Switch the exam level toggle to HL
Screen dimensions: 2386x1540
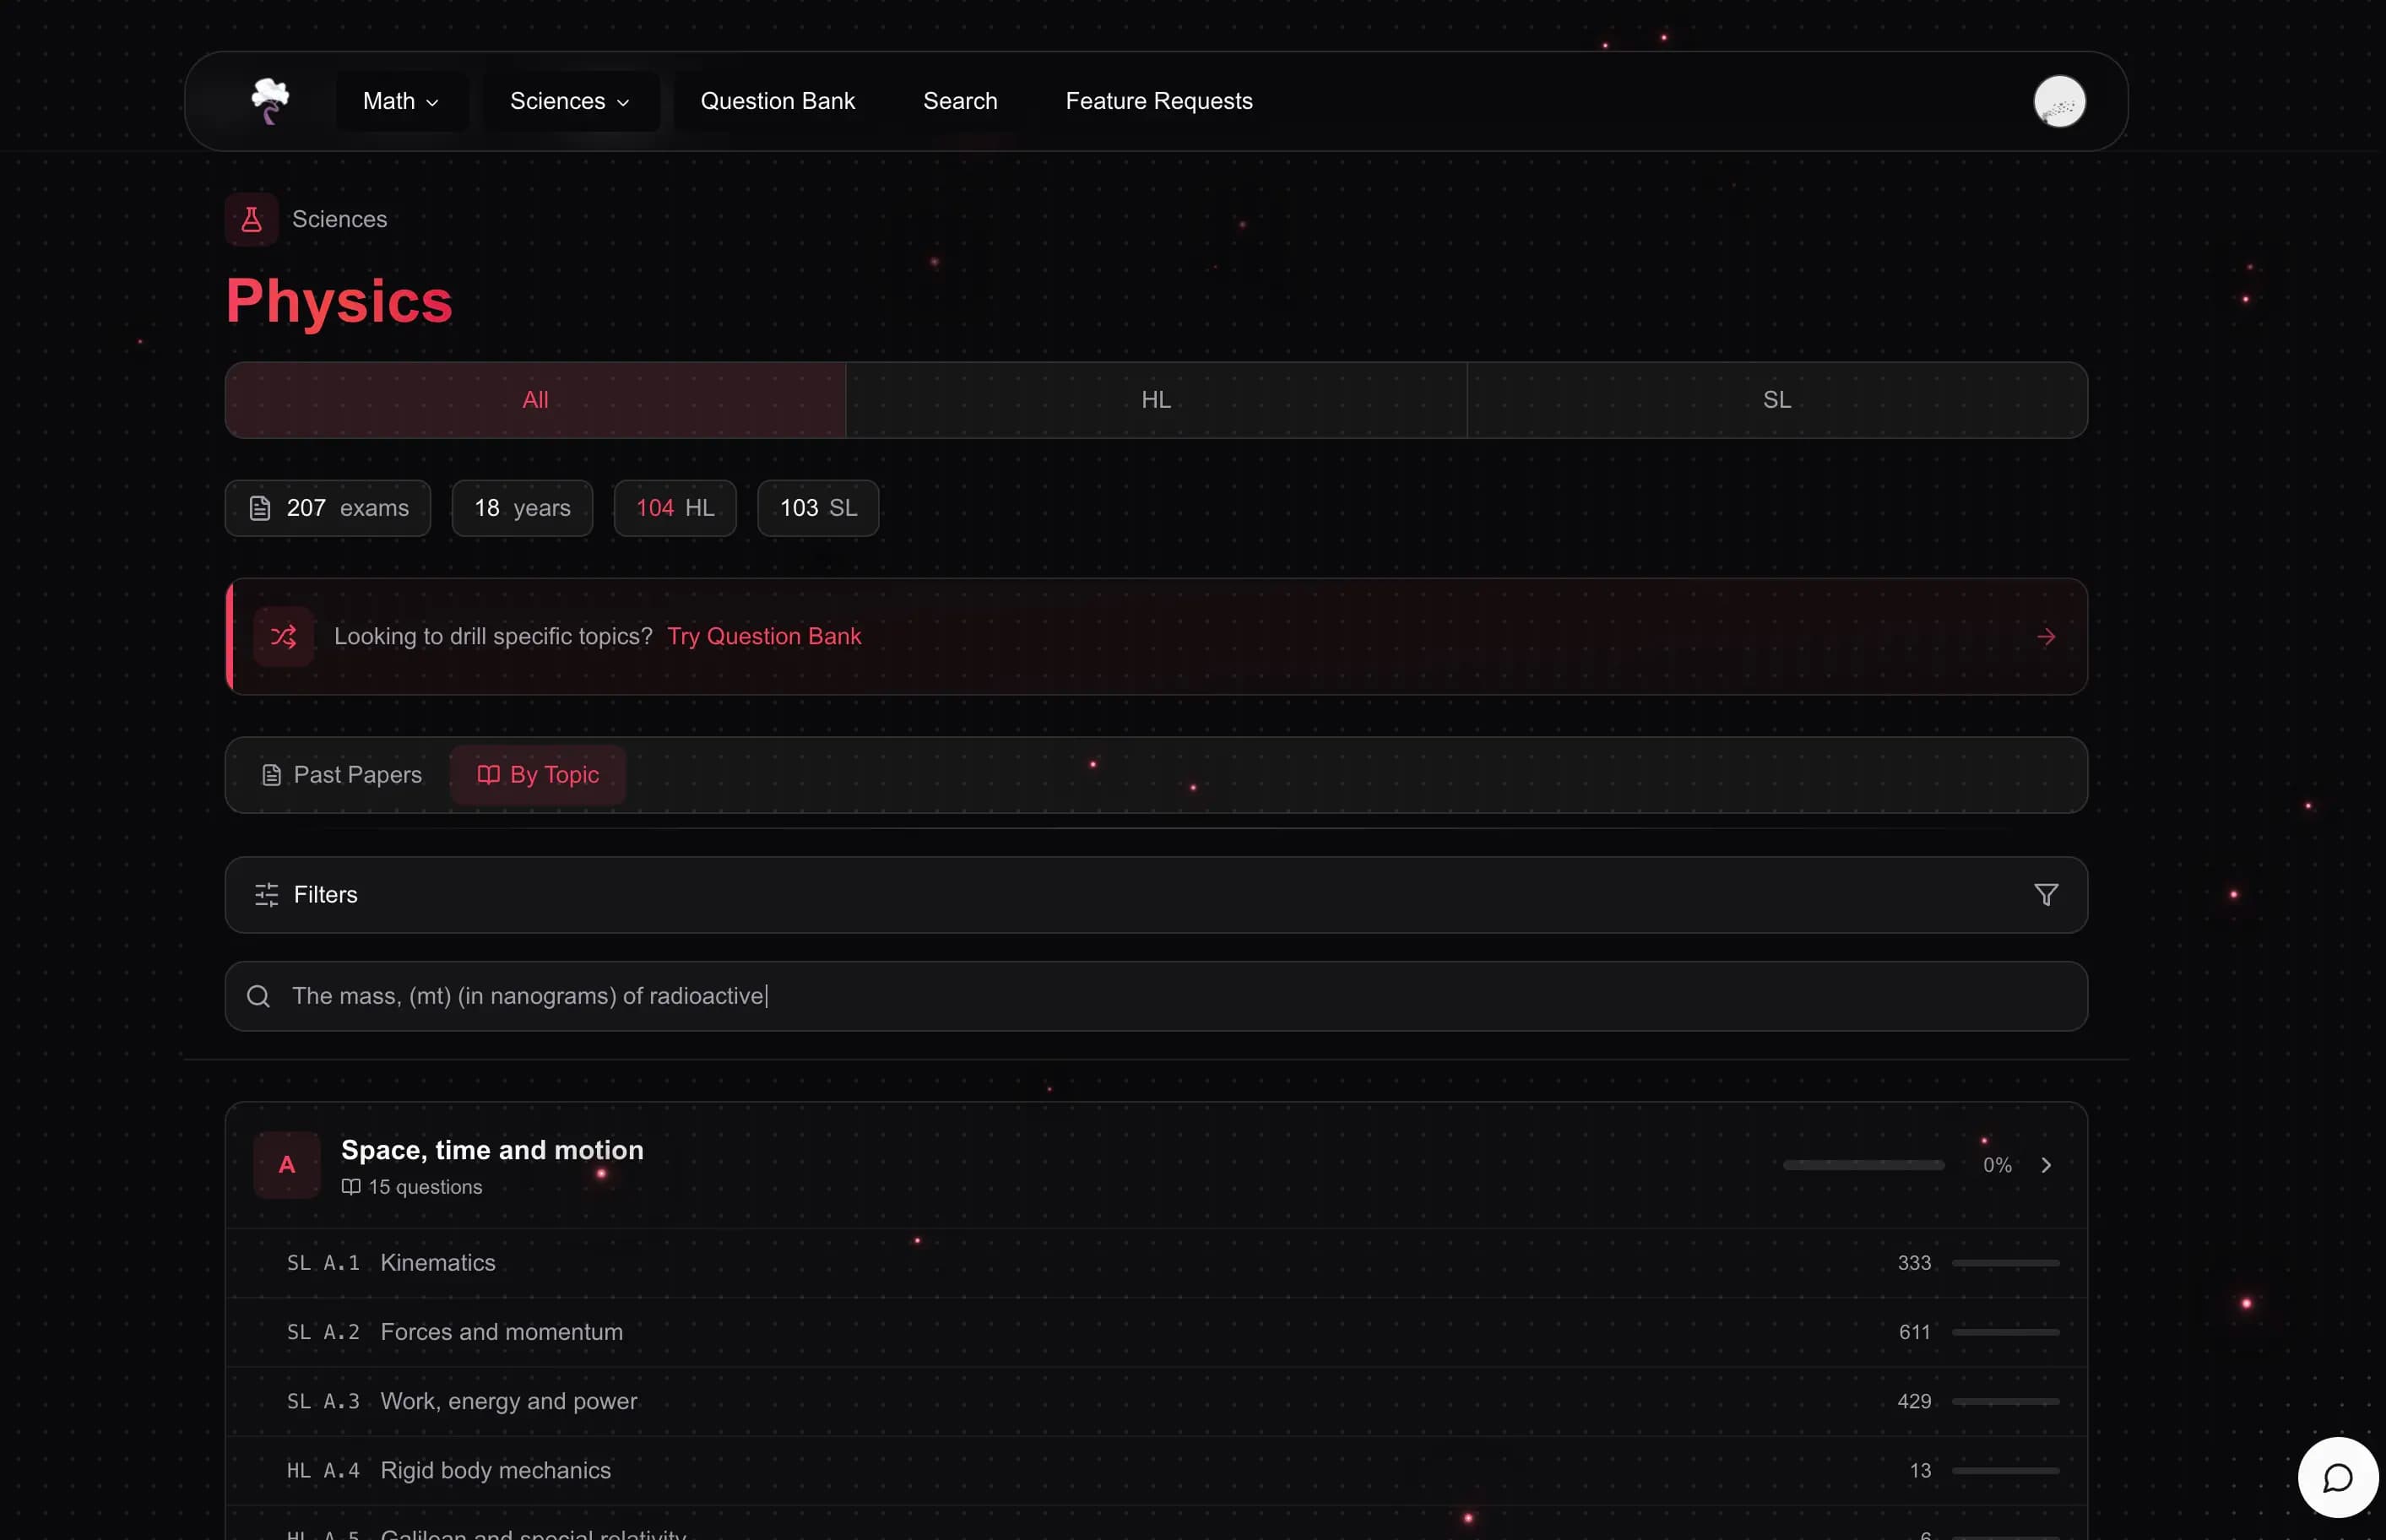(x=1155, y=399)
